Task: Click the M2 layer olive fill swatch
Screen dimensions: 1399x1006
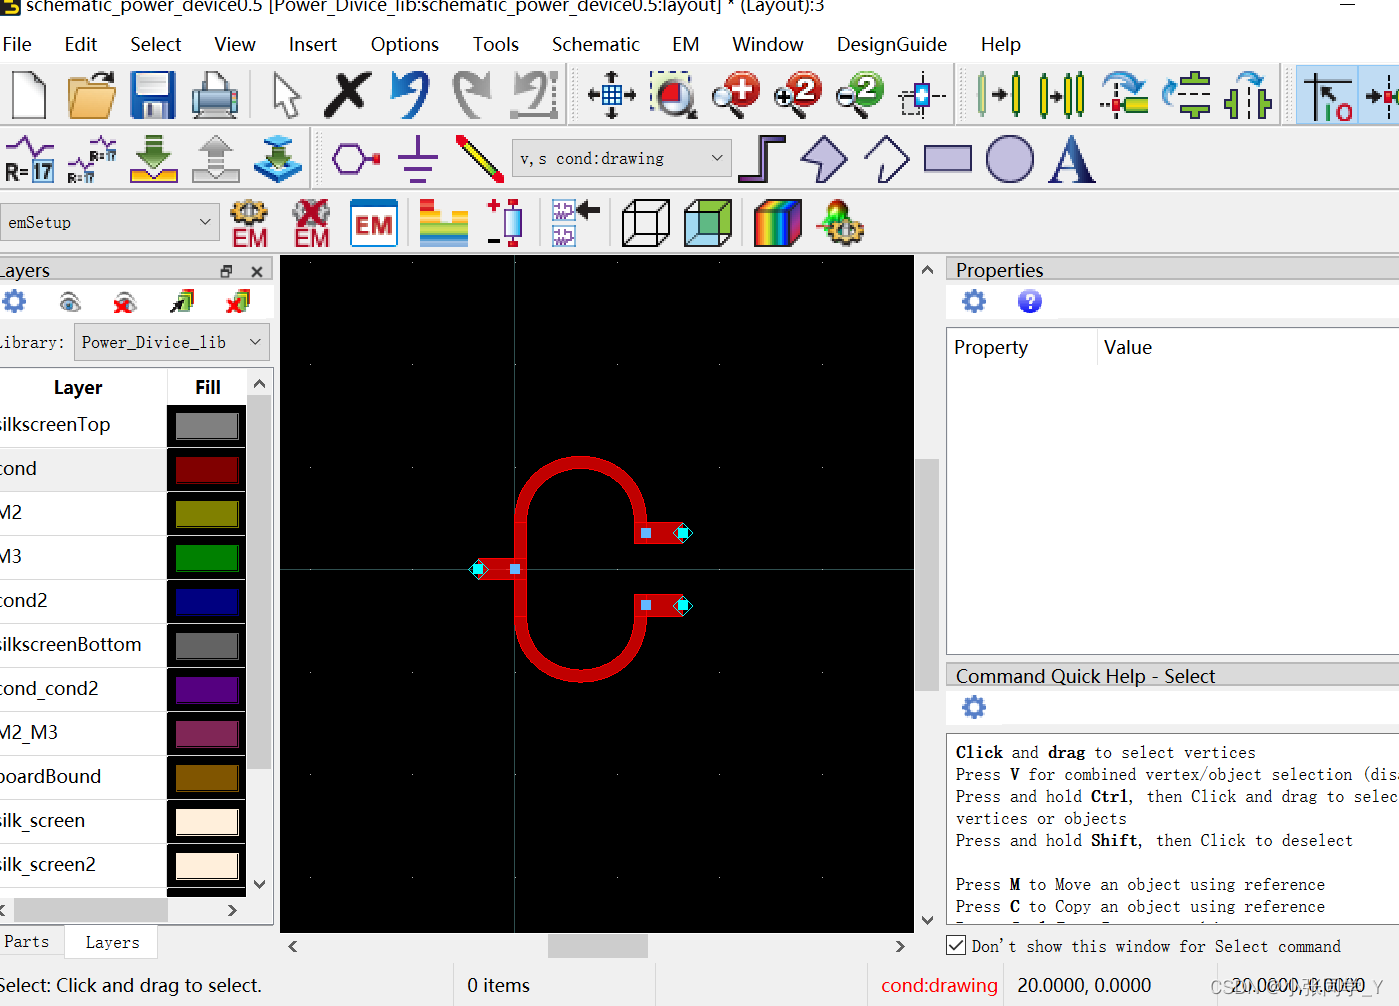Action: click(207, 513)
